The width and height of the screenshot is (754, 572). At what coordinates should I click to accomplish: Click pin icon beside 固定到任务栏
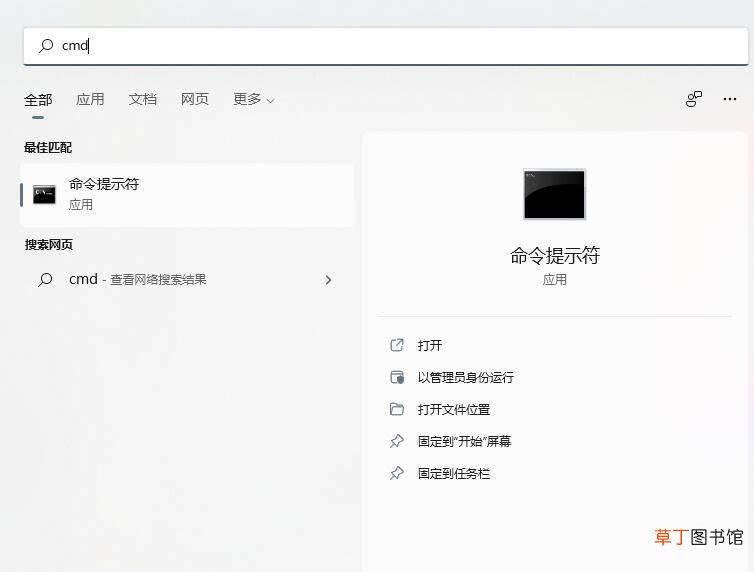tap(397, 473)
